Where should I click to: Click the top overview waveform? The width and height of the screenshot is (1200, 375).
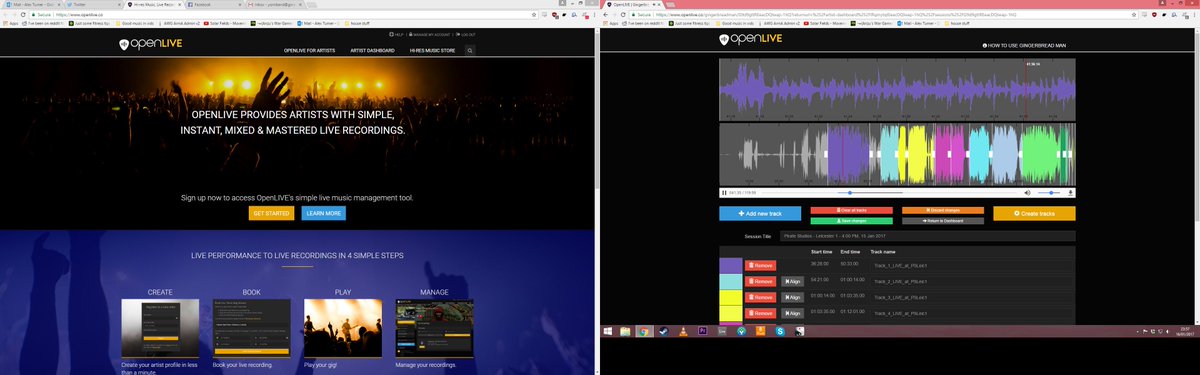click(x=897, y=89)
